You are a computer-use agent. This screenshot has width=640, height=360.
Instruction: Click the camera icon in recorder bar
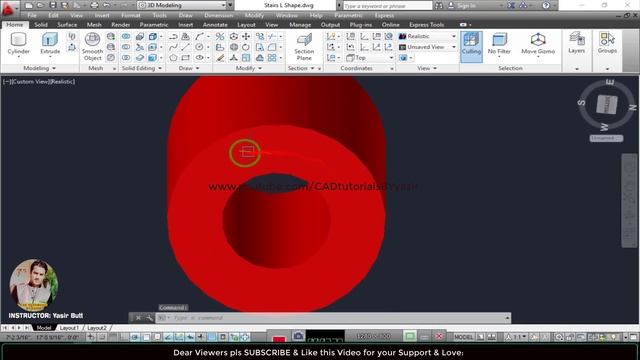(298, 336)
